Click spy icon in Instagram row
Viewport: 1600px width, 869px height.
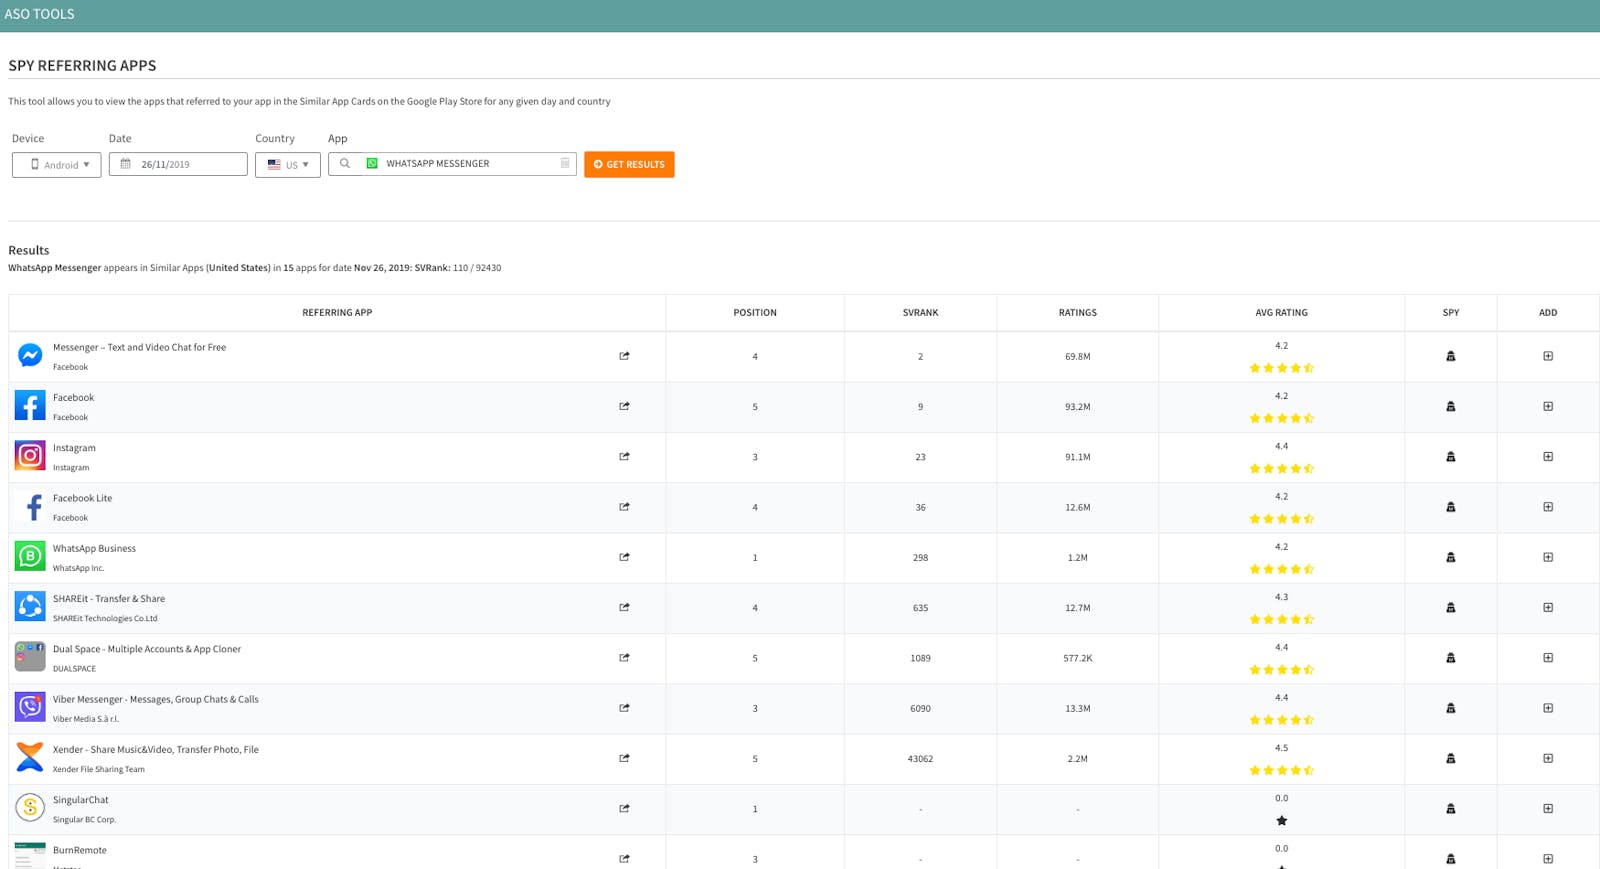(1451, 457)
